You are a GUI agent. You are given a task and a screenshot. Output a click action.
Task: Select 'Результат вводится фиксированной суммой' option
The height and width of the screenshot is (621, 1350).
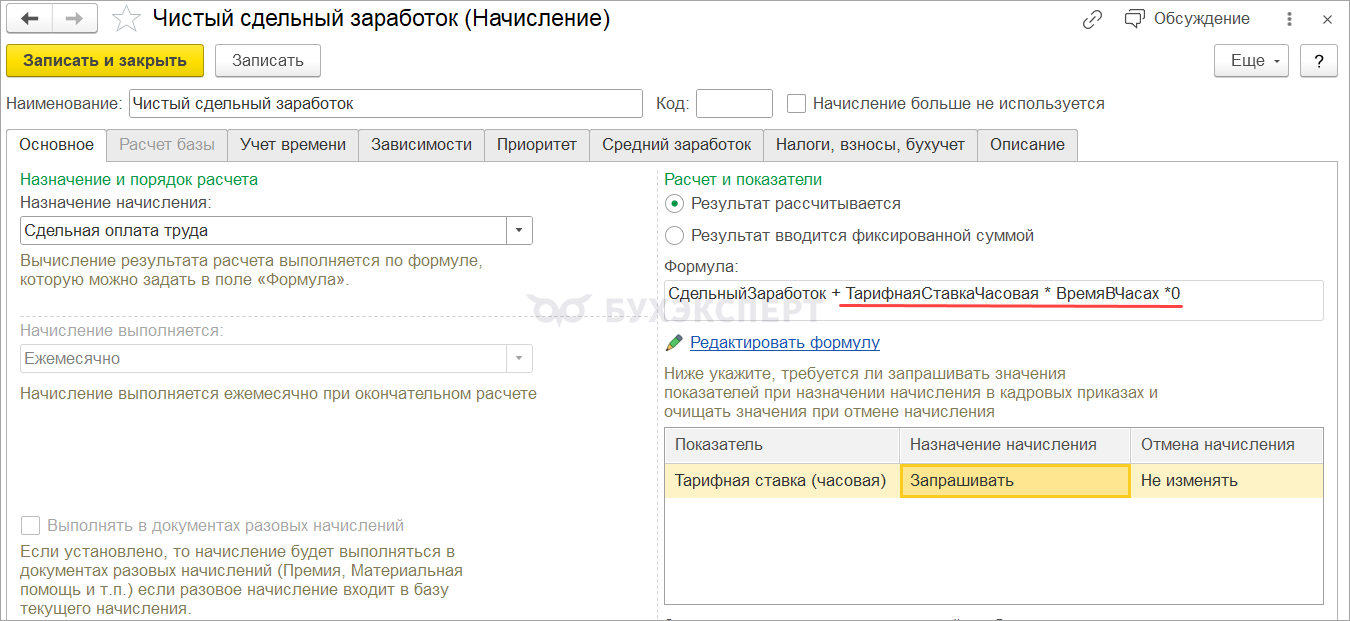675,236
